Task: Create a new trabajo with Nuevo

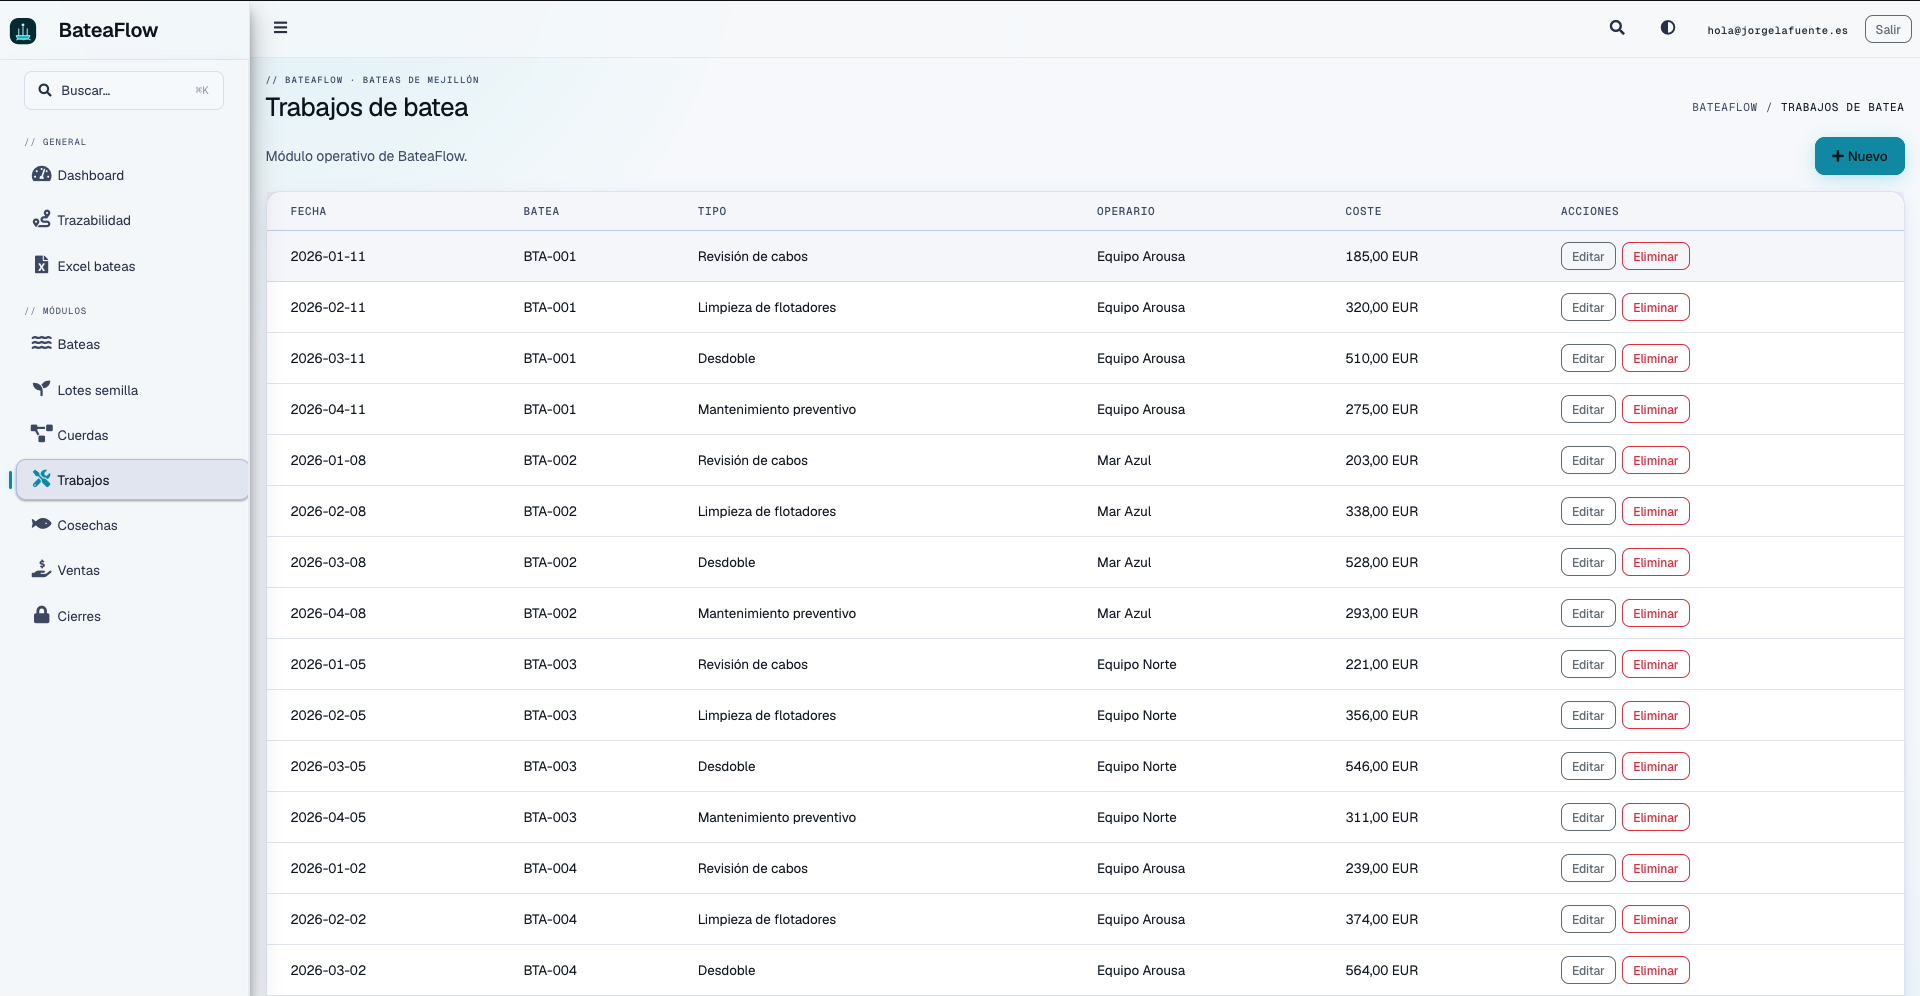Action: coord(1859,156)
